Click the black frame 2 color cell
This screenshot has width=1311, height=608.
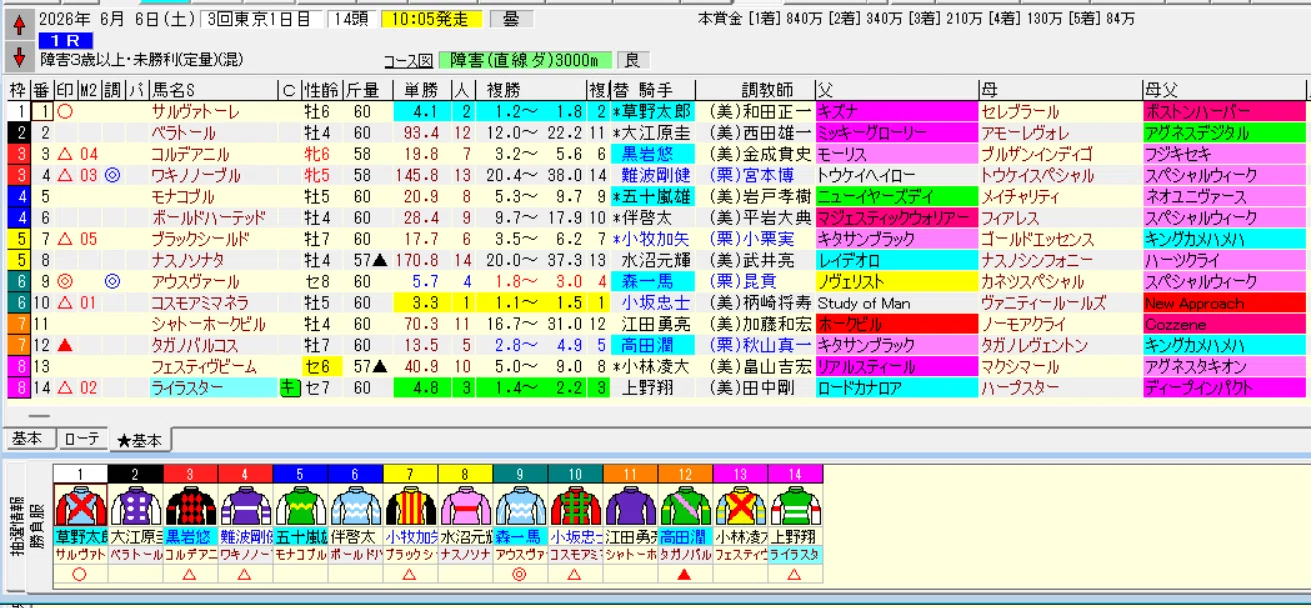[18, 133]
